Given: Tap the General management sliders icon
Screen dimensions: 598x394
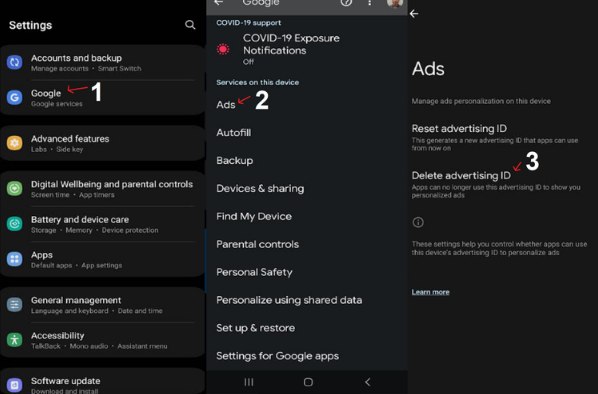Looking at the screenshot, I should point(14,305).
